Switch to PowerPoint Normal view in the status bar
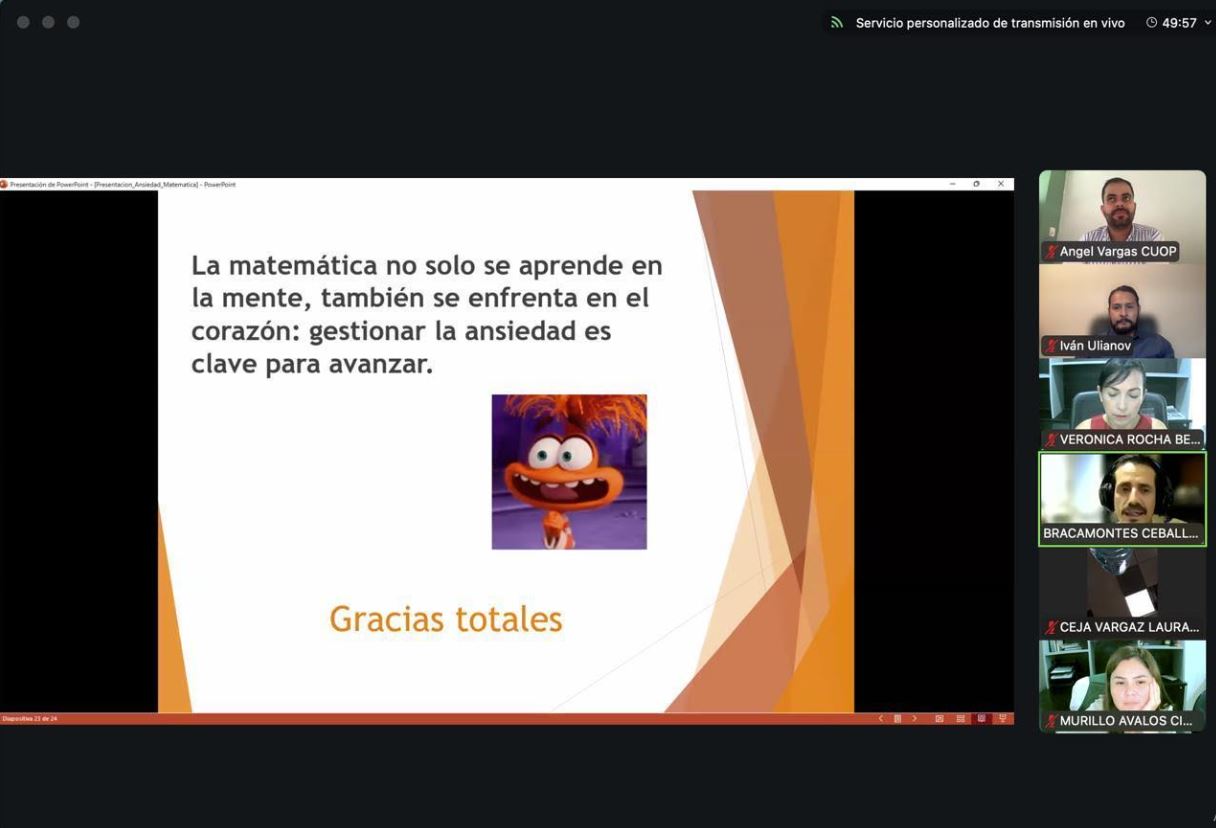The image size is (1216, 828). [x=940, y=718]
